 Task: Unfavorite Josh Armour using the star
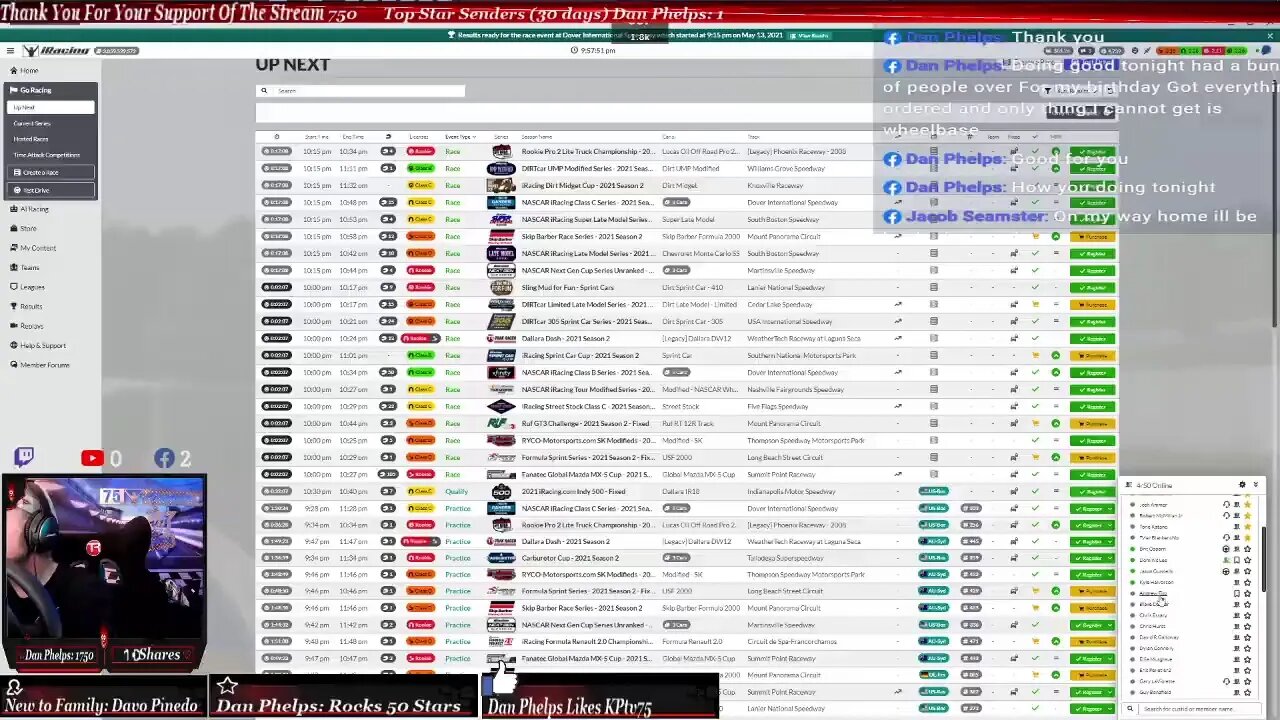click(1247, 505)
